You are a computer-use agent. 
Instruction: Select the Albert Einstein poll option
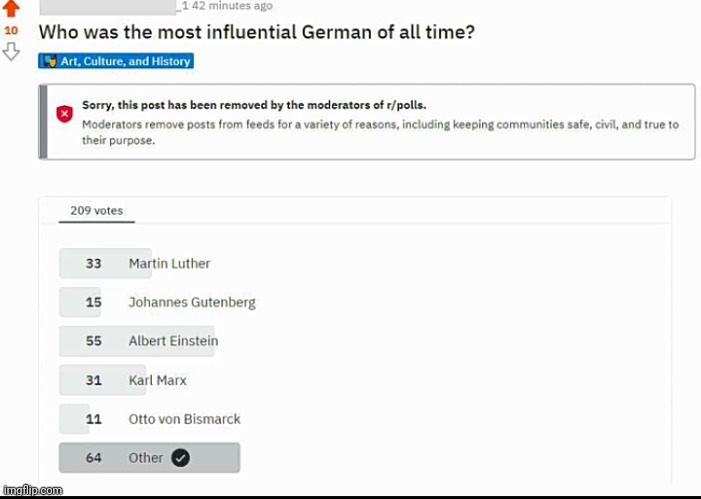pyautogui.click(x=173, y=341)
